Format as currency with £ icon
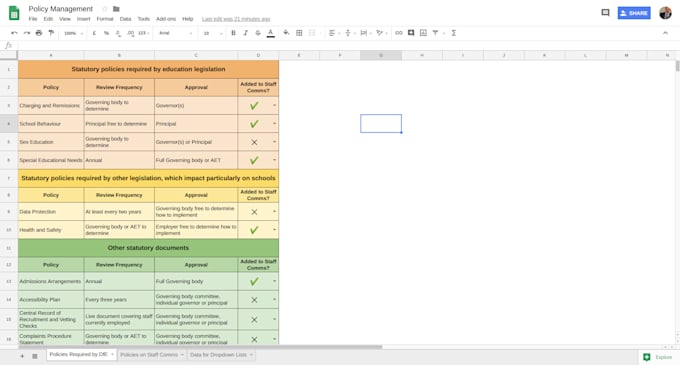The image size is (680, 365). [x=94, y=33]
